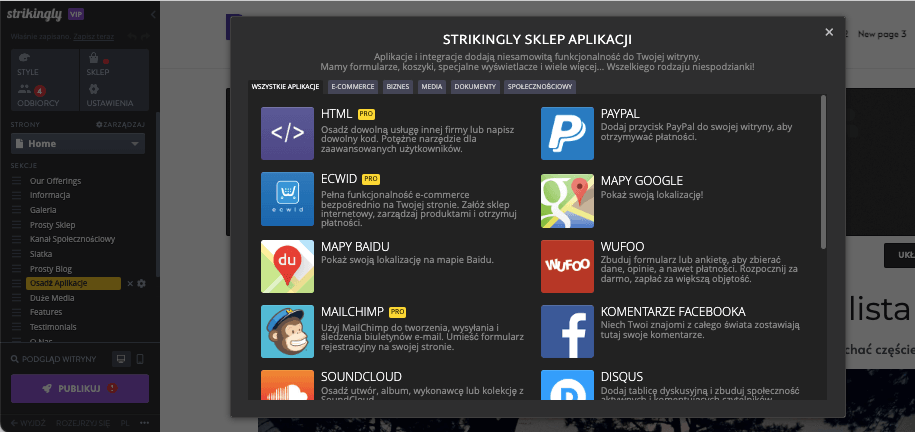The height and width of the screenshot is (432, 915).
Task: Open the Mapy Baidu app icon
Action: click(287, 266)
